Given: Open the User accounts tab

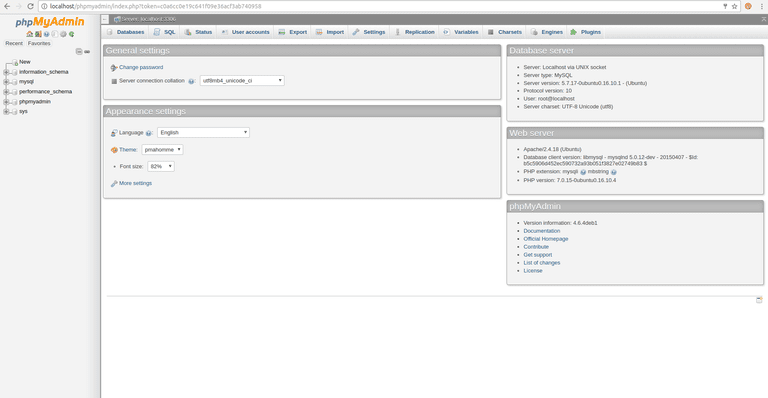Looking at the screenshot, I should (x=245, y=32).
